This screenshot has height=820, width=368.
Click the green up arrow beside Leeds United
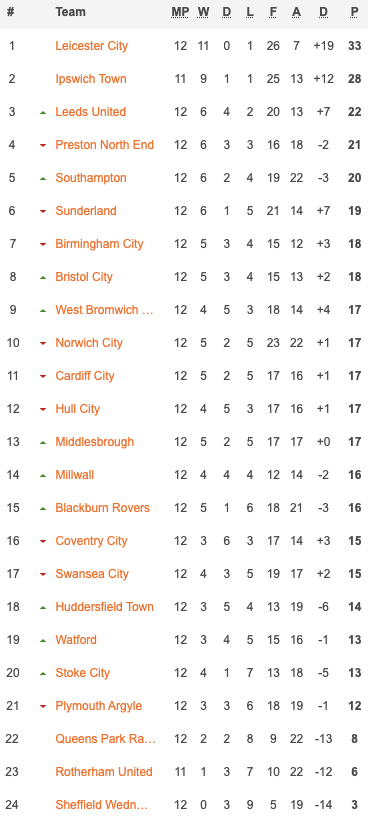point(43,112)
